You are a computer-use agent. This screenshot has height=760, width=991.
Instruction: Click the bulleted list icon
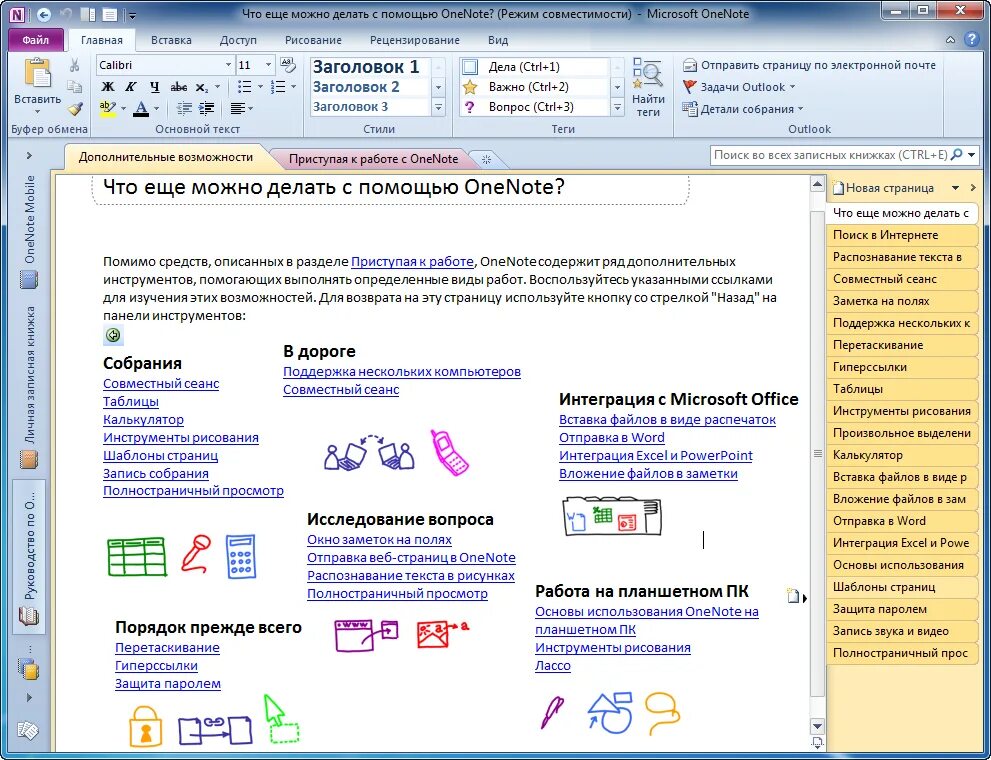(x=246, y=85)
